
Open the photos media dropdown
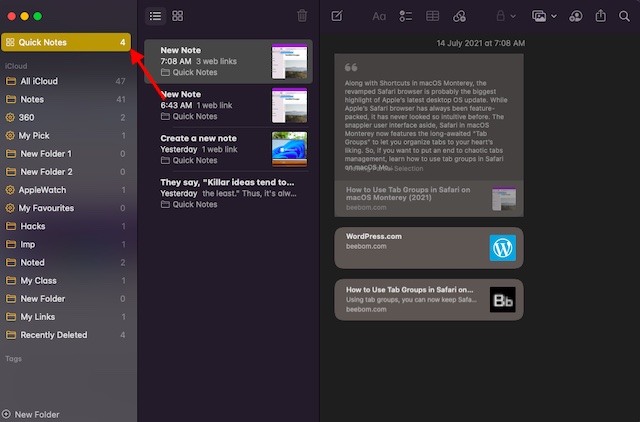click(x=543, y=16)
